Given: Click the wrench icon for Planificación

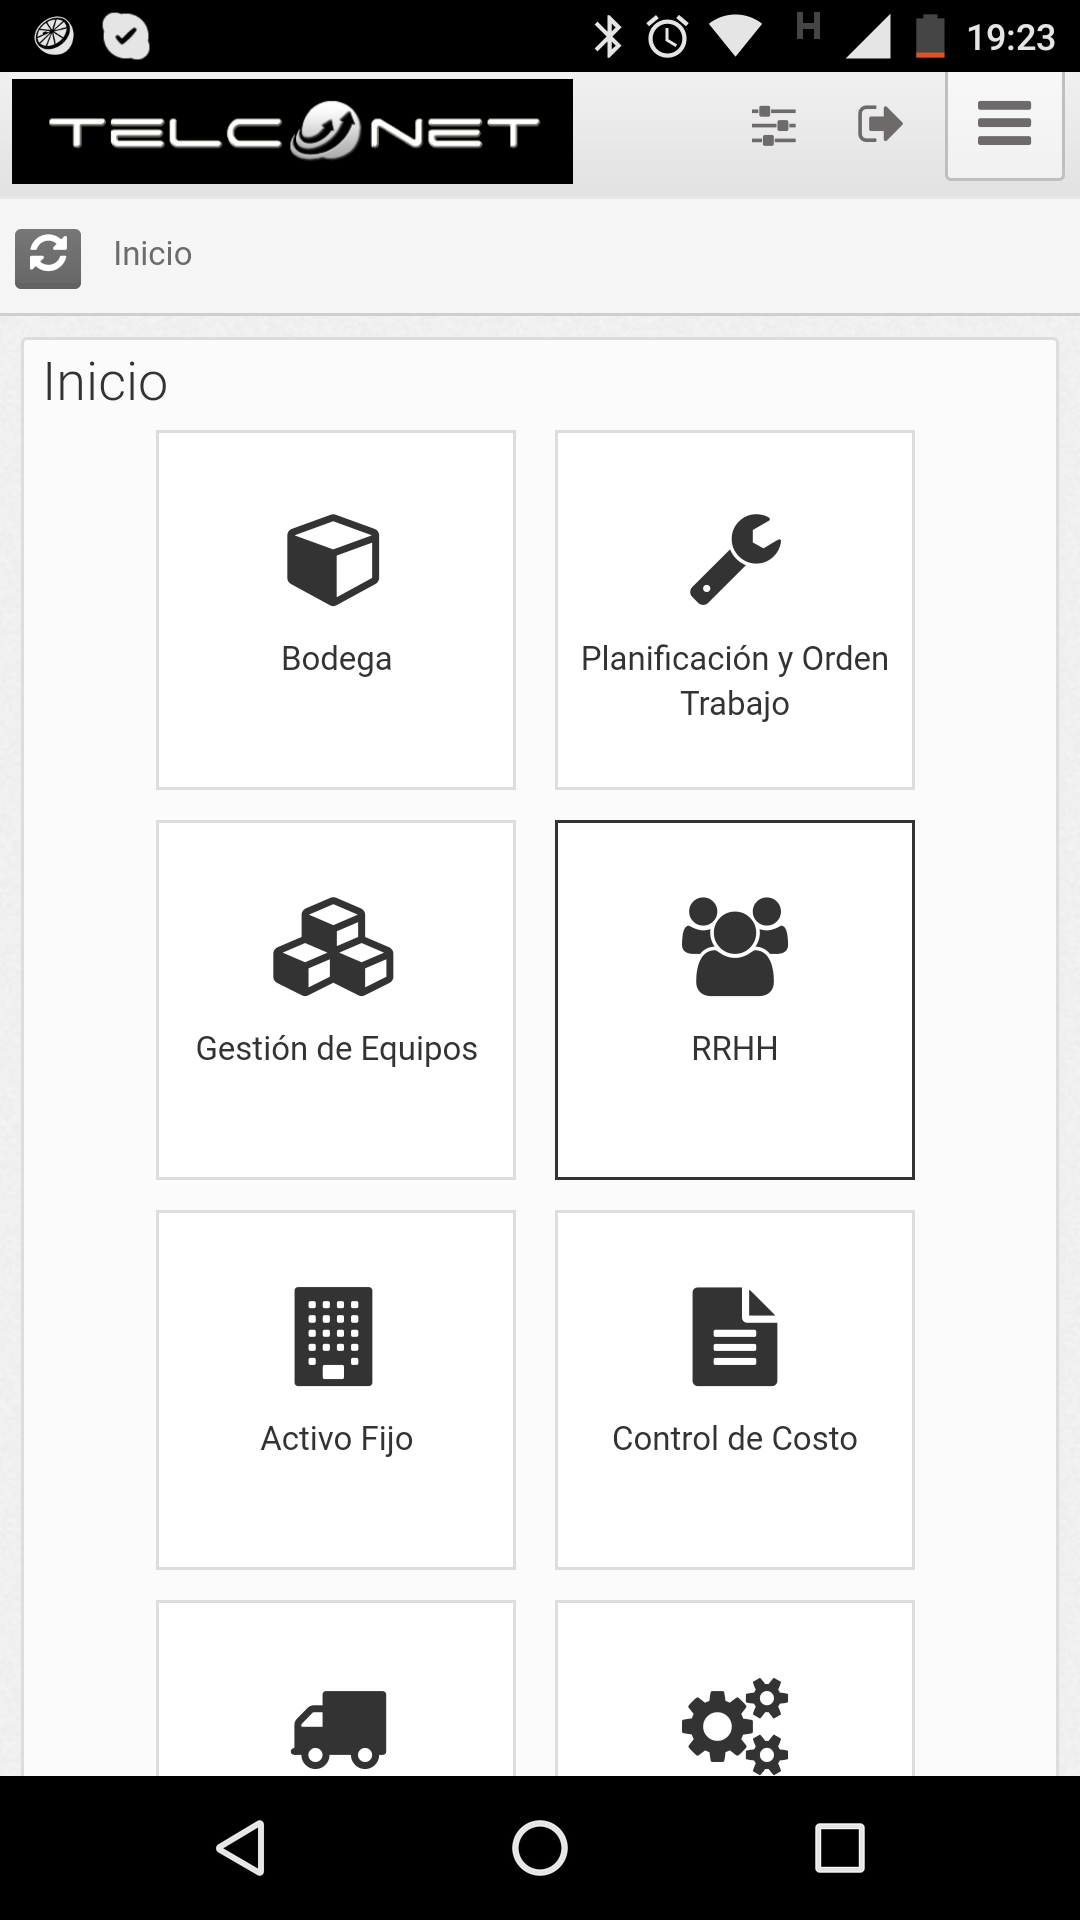Looking at the screenshot, I should pyautogui.click(x=735, y=559).
